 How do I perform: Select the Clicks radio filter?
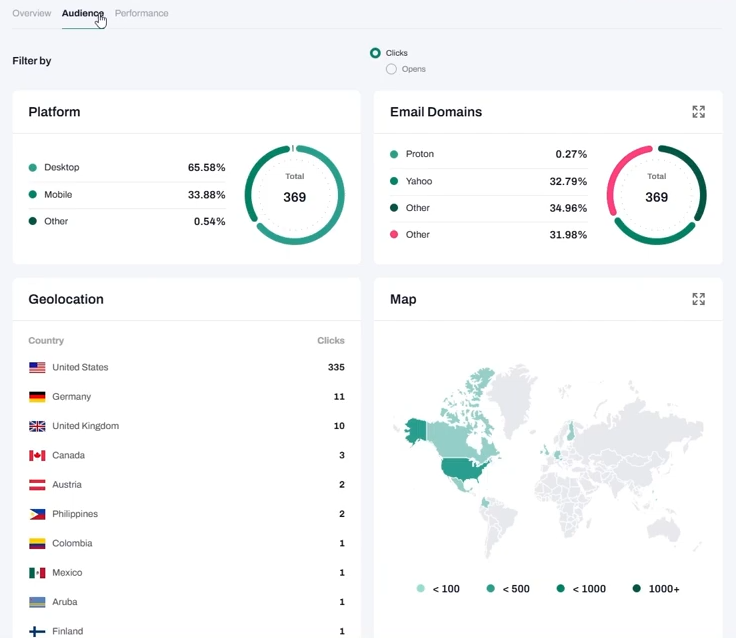click(x=375, y=53)
